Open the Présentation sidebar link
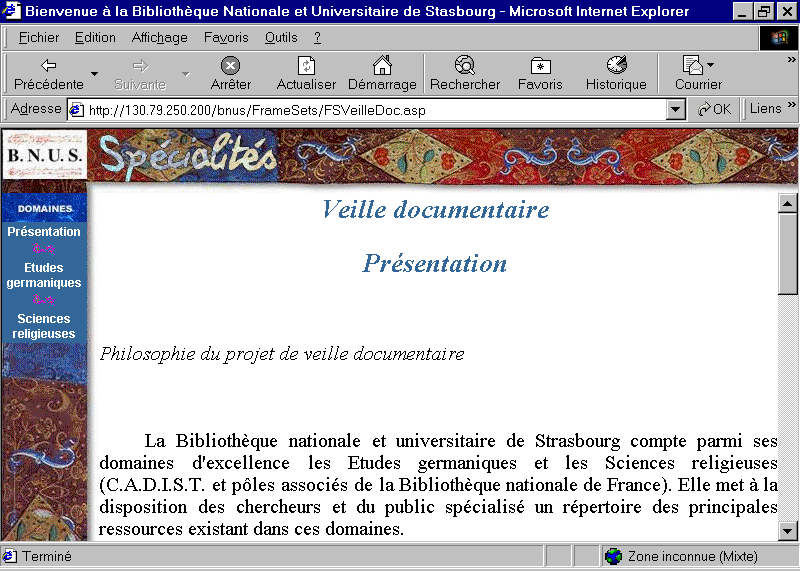This screenshot has width=800, height=571. point(44,231)
